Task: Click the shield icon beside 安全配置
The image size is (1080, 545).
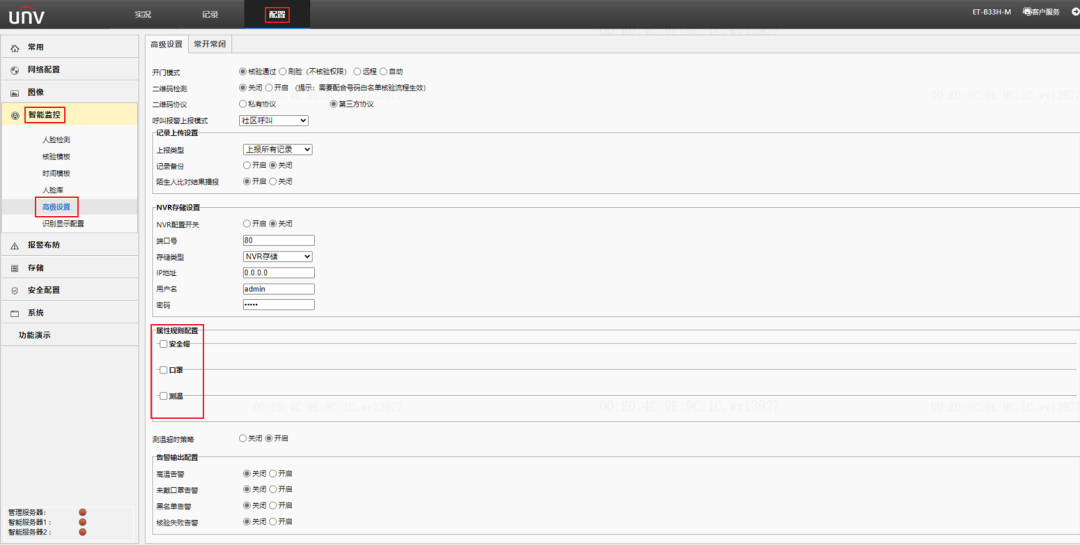Action: click(x=15, y=291)
